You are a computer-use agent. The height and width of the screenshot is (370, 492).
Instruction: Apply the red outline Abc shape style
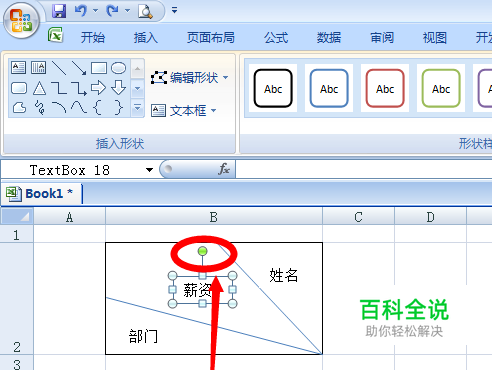[x=385, y=88]
